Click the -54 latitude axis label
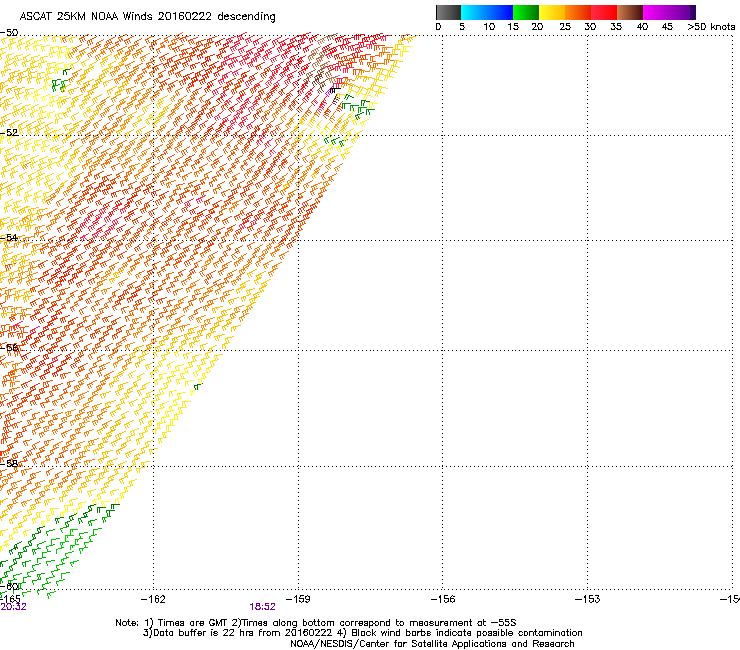740x650 pixels. click(x=10, y=237)
